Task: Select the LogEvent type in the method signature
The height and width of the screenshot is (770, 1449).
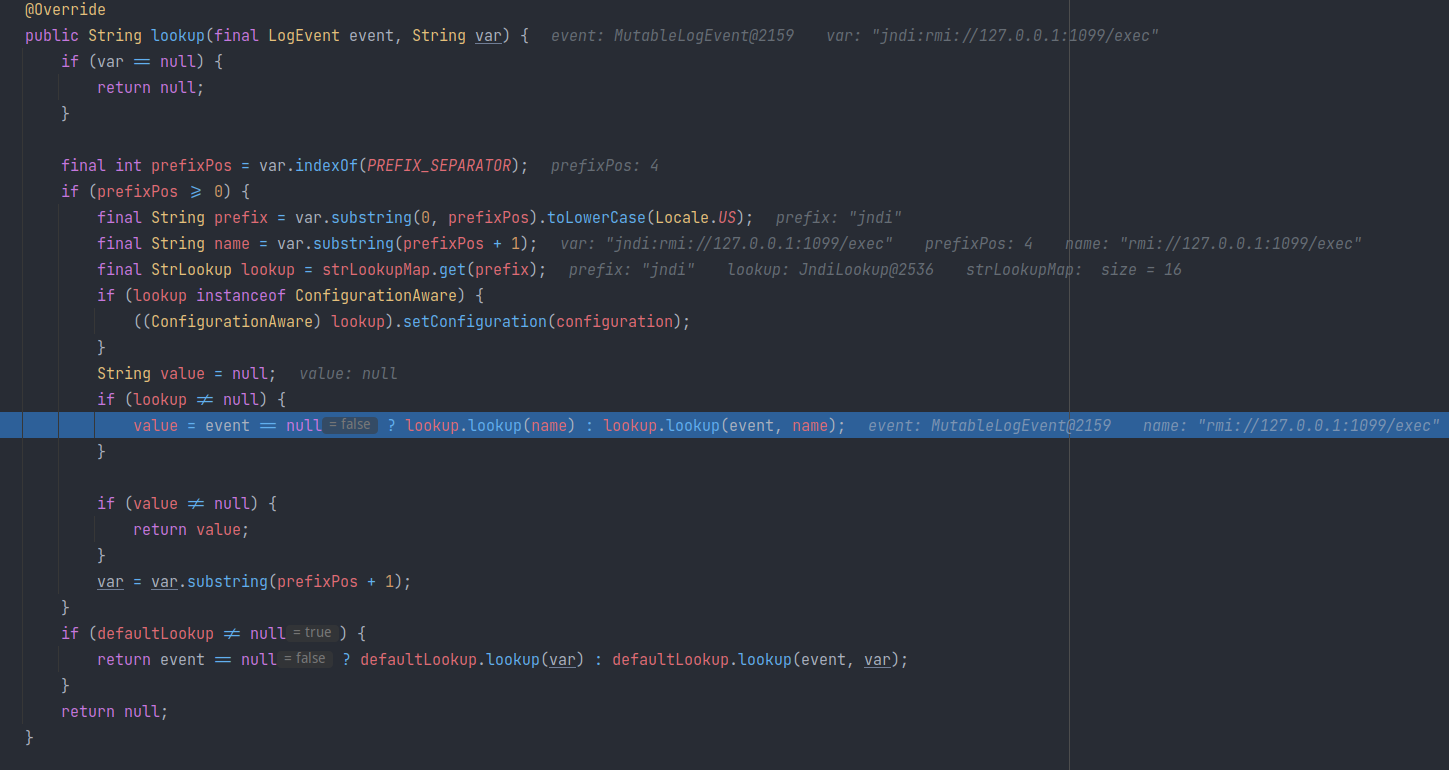Action: [x=304, y=35]
